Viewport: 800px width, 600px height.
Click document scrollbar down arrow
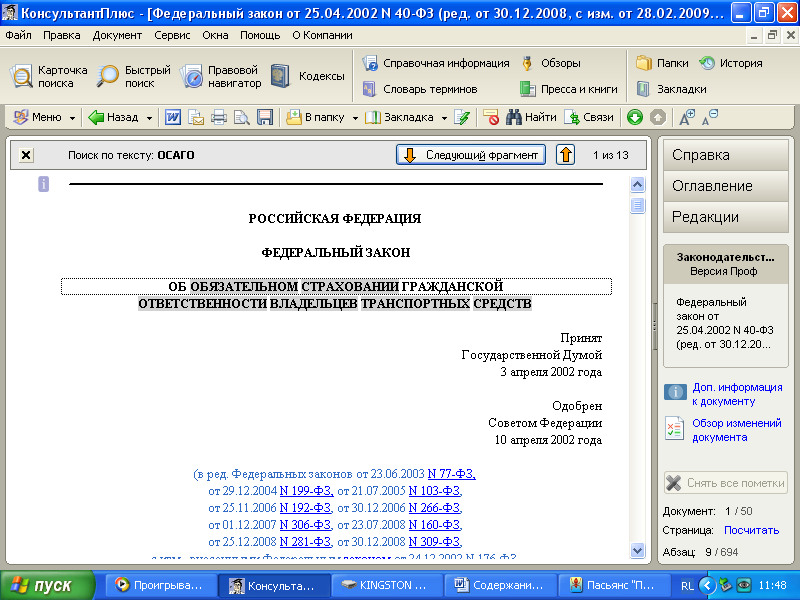point(637,550)
